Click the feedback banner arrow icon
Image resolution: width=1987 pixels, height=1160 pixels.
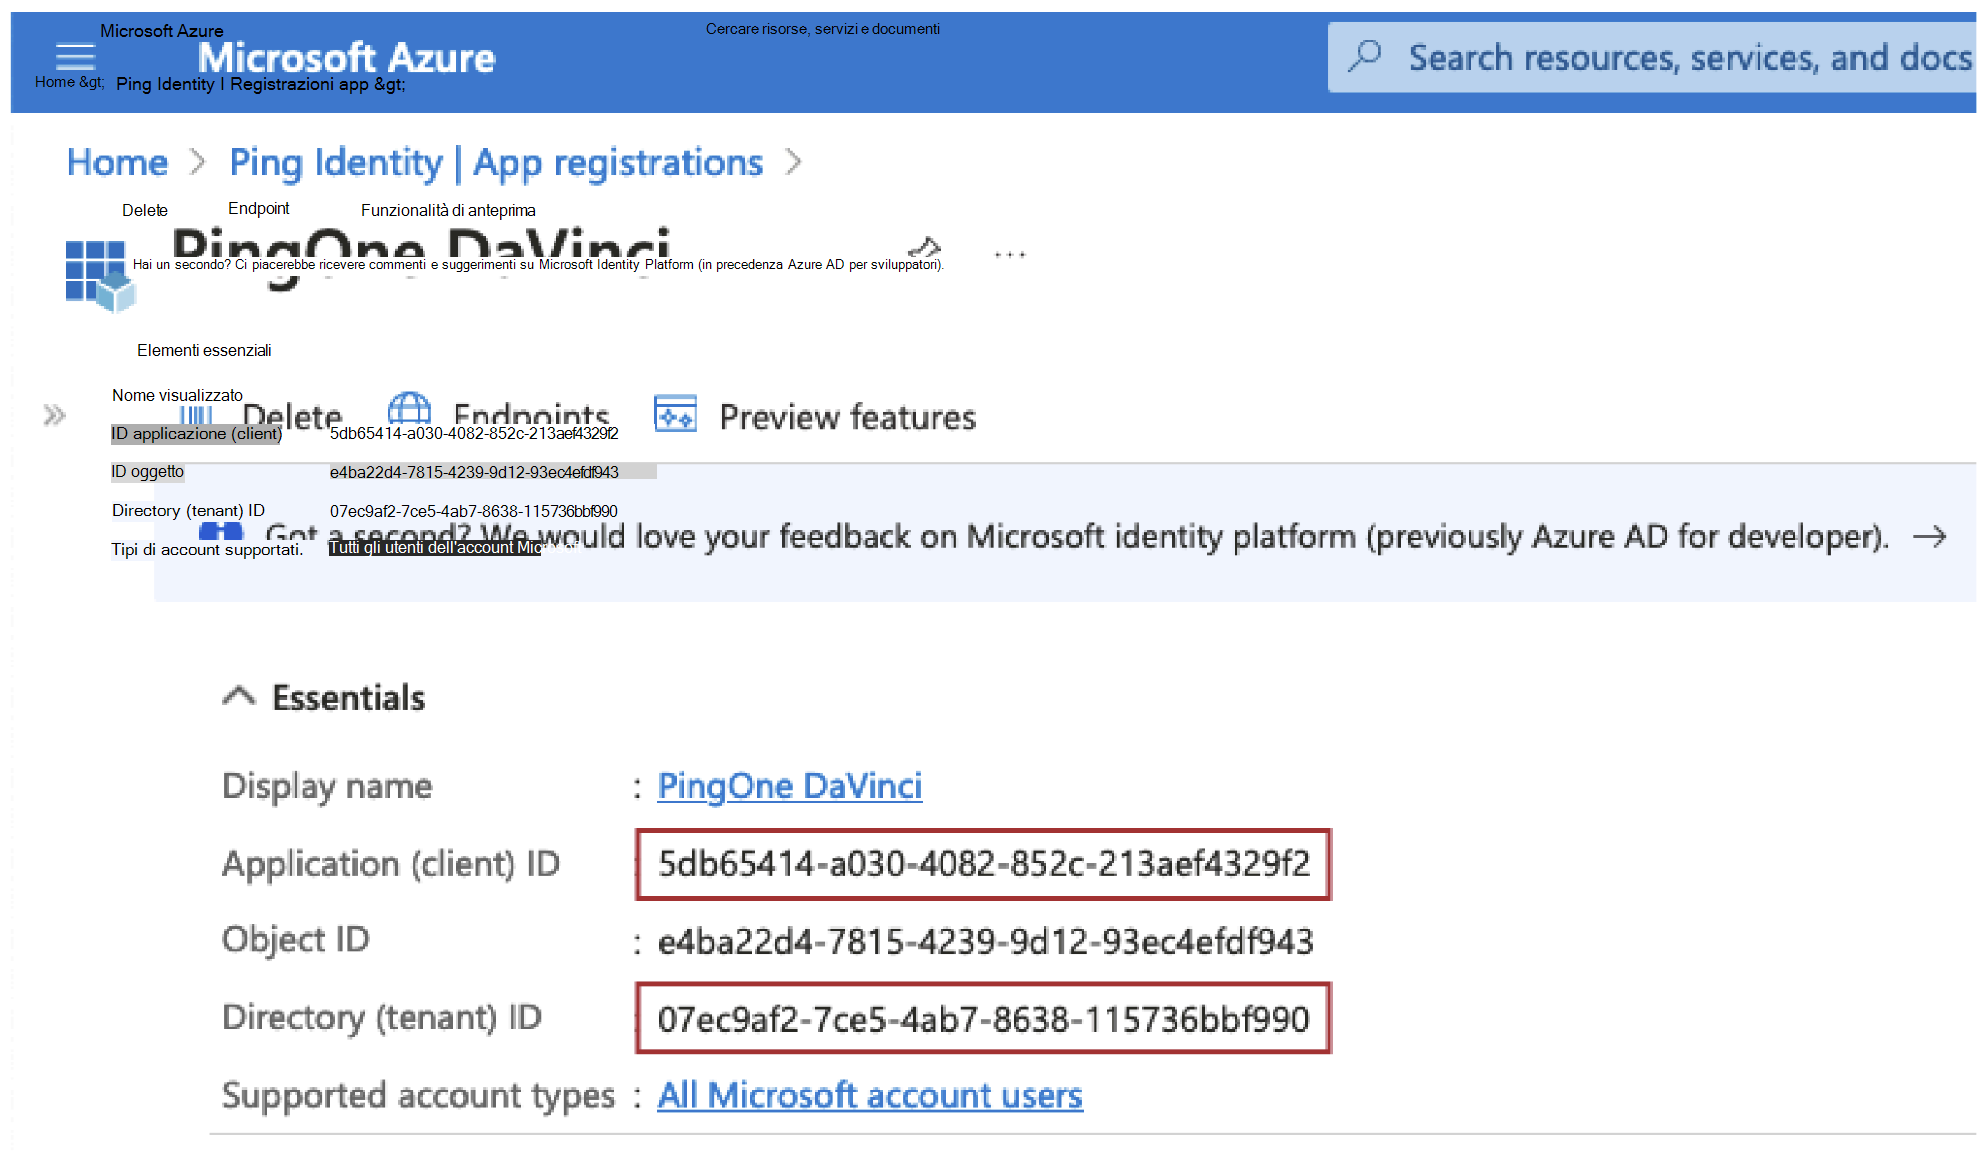pos(1932,537)
